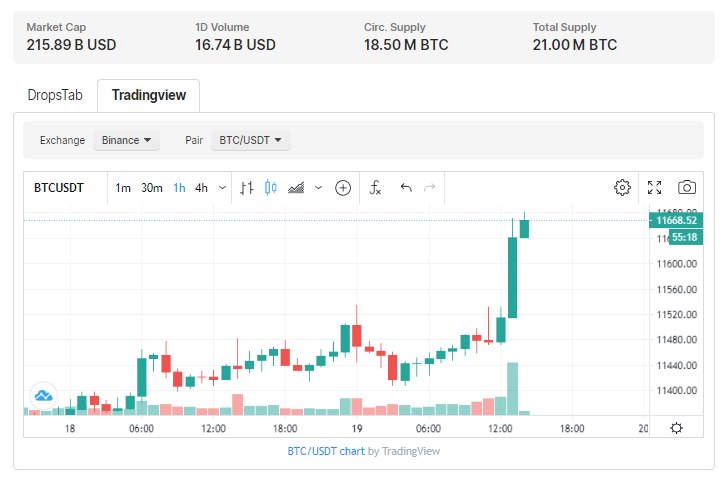Click the compare or add symbol icon
The image size is (724, 480).
[x=343, y=187]
